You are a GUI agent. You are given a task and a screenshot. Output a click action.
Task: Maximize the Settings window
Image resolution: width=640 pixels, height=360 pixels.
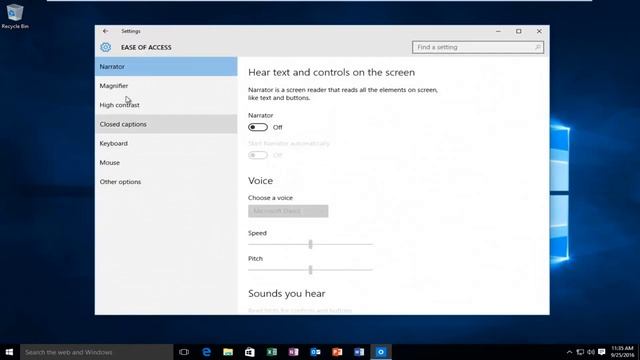[519, 31]
